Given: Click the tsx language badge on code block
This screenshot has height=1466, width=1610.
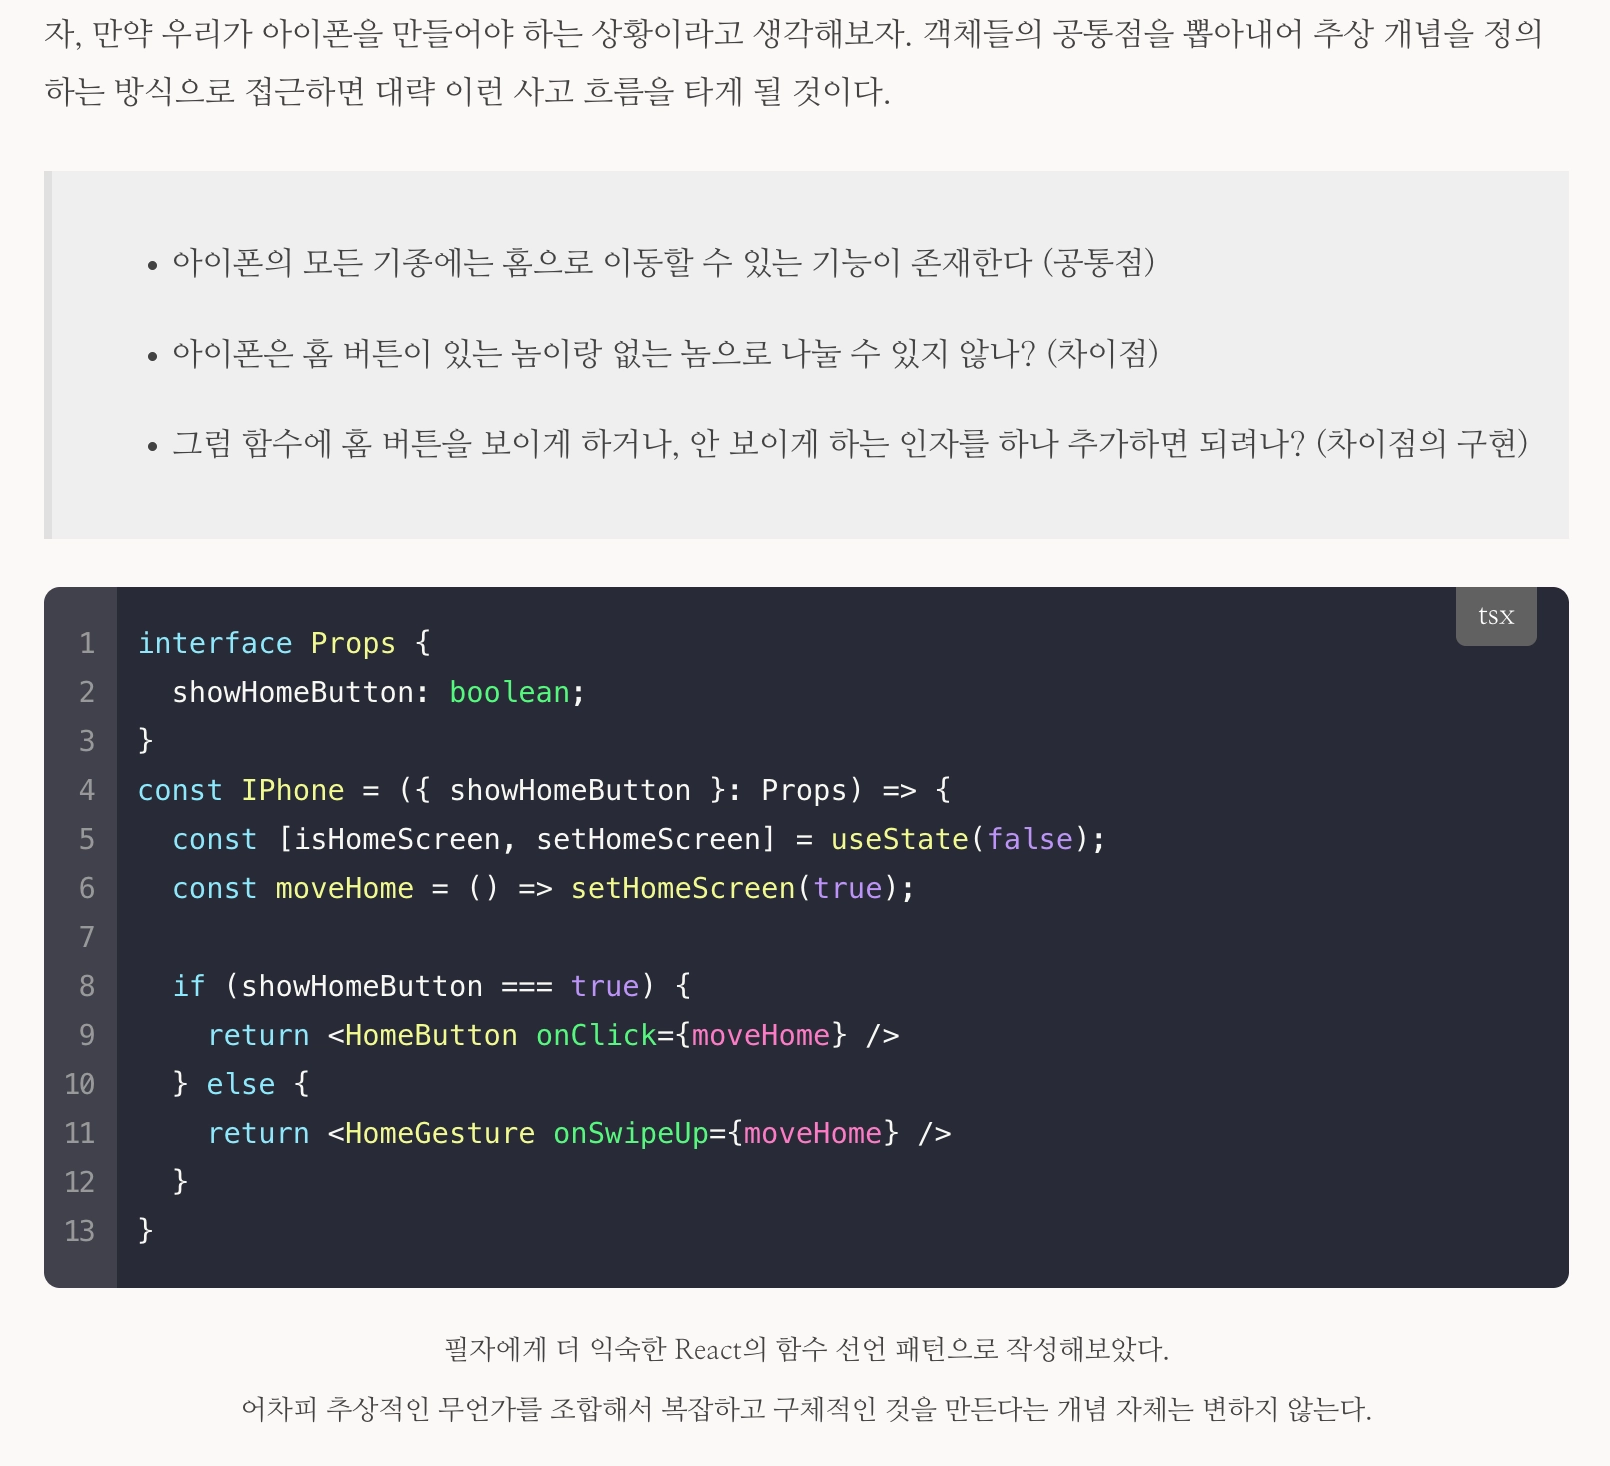Looking at the screenshot, I should 1495,616.
